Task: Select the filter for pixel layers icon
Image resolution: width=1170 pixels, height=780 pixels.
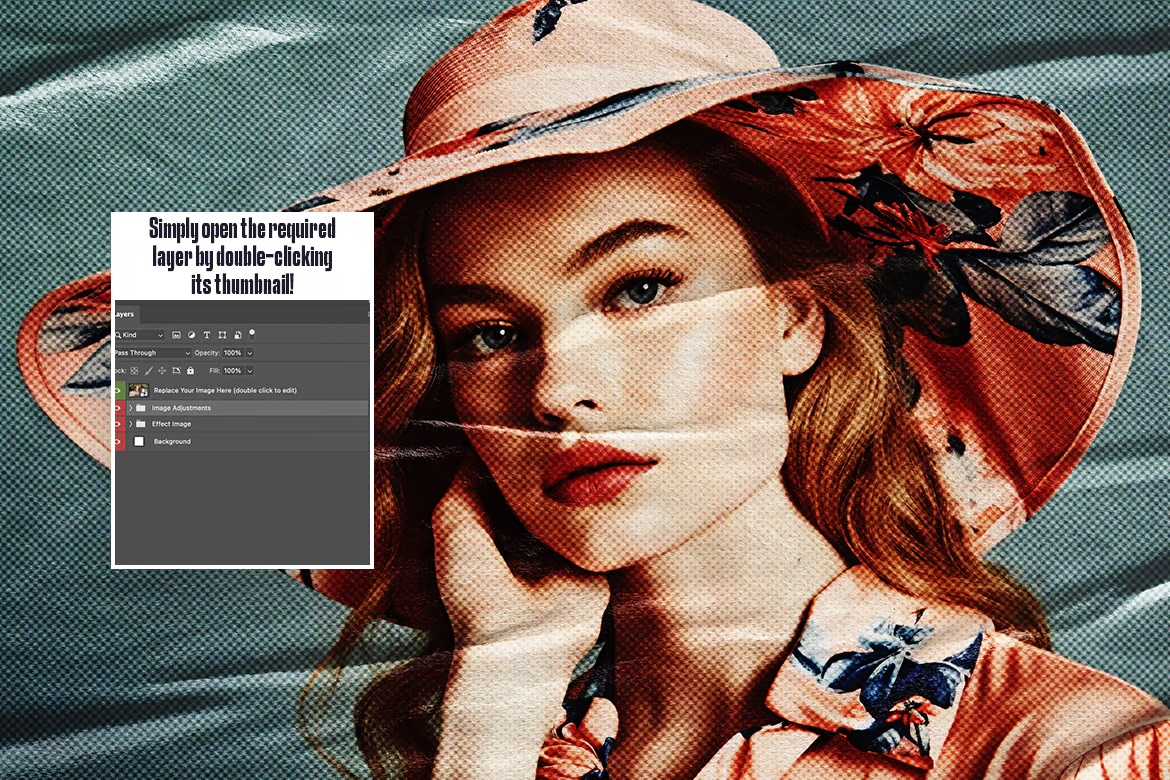Action: [177, 335]
